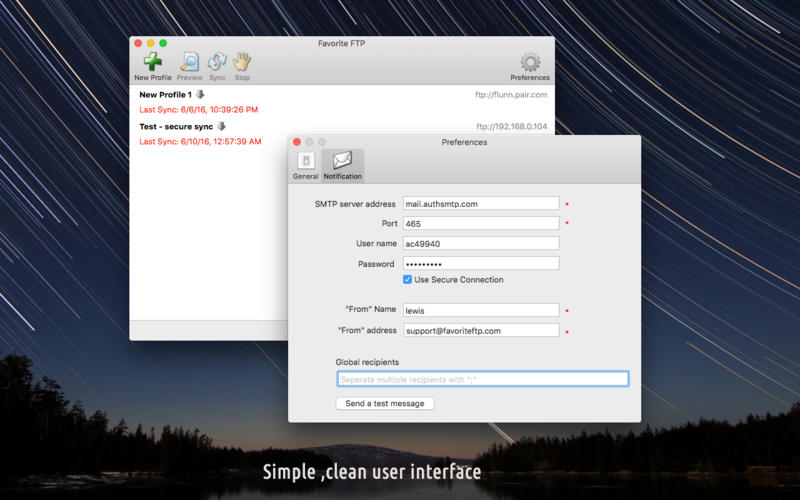
Task: Click the New Profile plus icon
Action: coord(153,63)
